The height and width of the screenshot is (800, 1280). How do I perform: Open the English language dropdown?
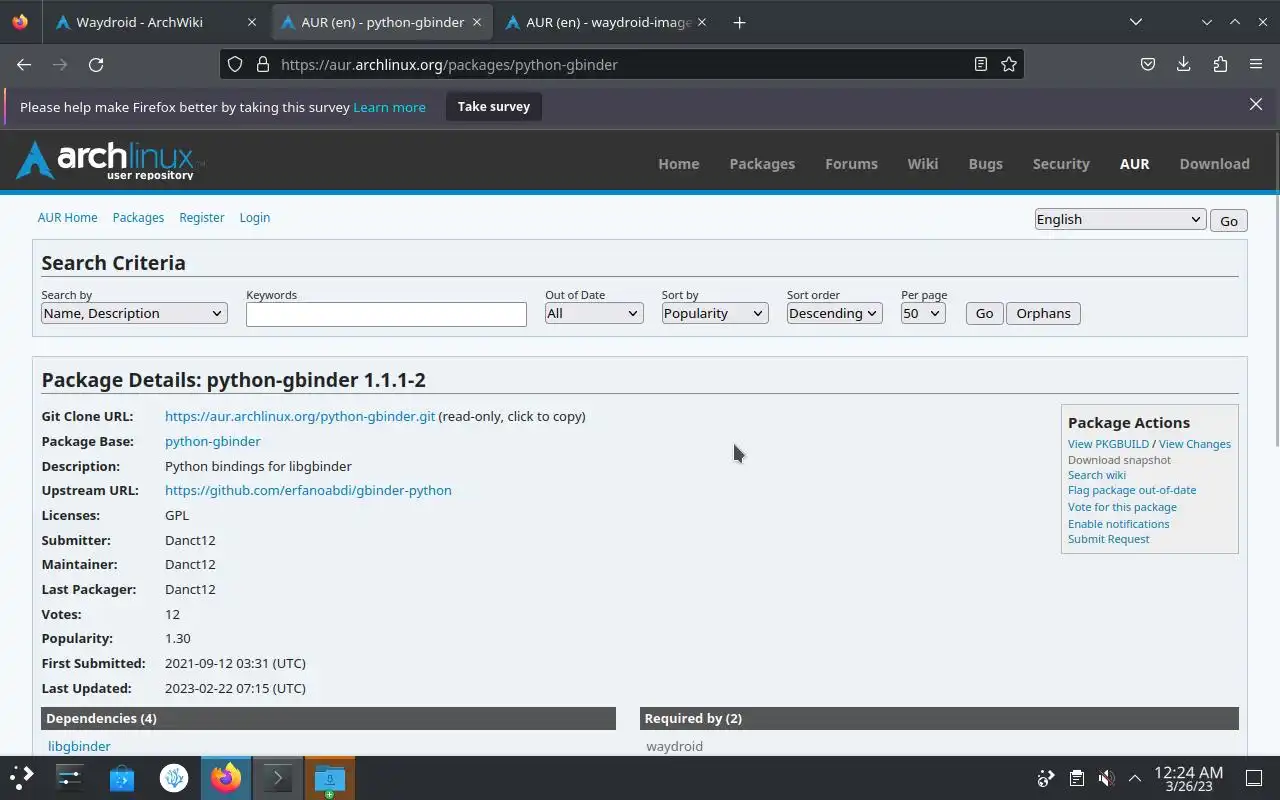(x=1119, y=220)
